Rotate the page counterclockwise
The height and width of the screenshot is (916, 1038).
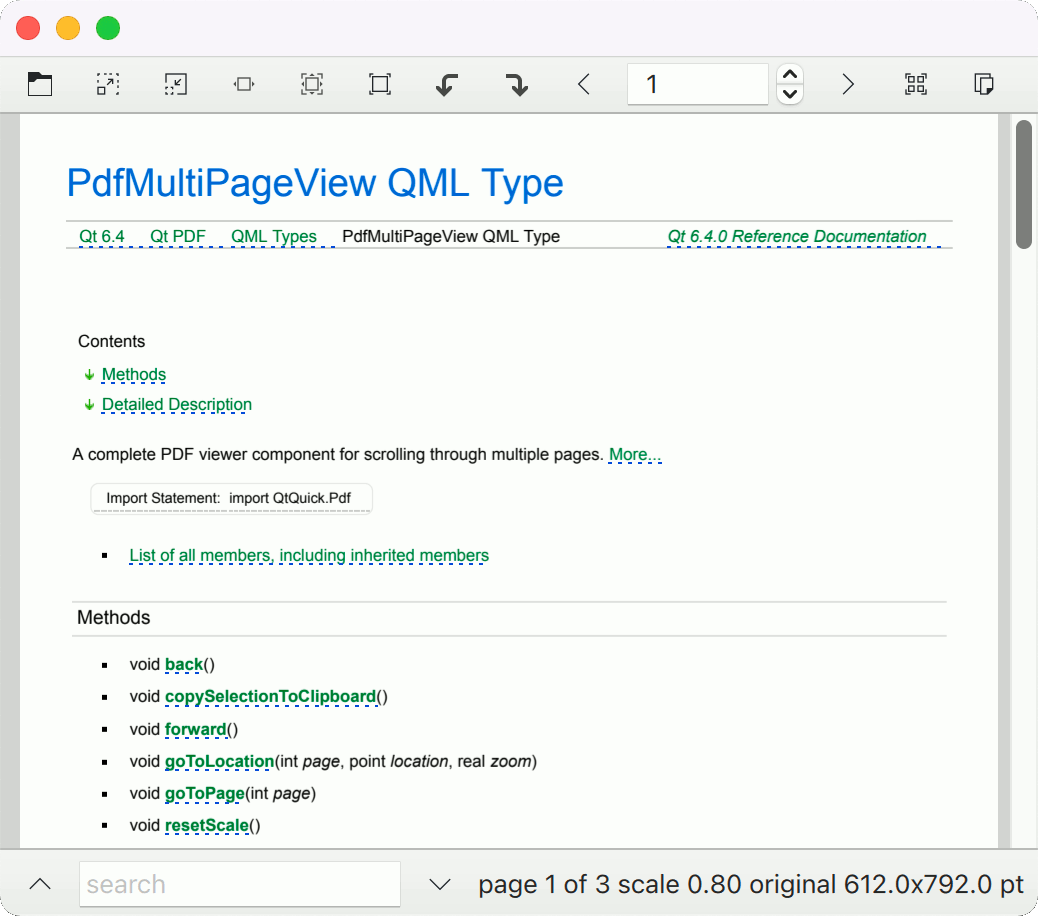coord(448,85)
